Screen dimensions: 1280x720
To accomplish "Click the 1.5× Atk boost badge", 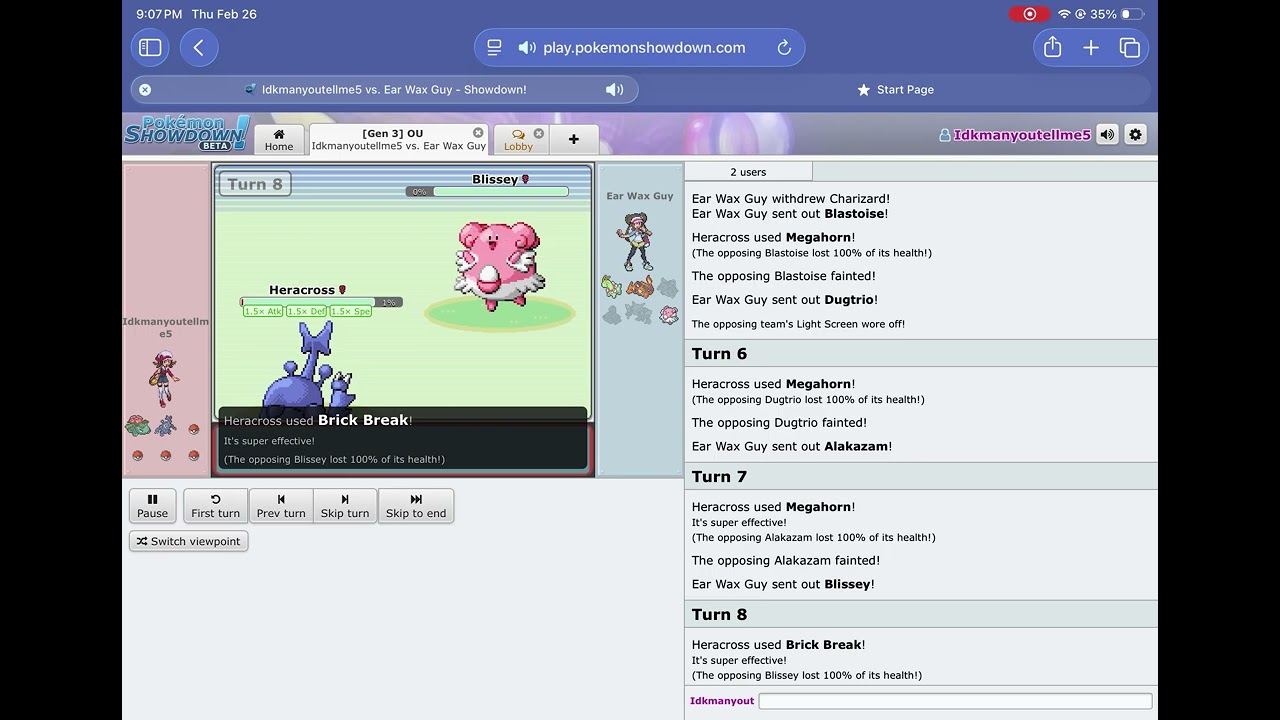I will click(x=263, y=312).
